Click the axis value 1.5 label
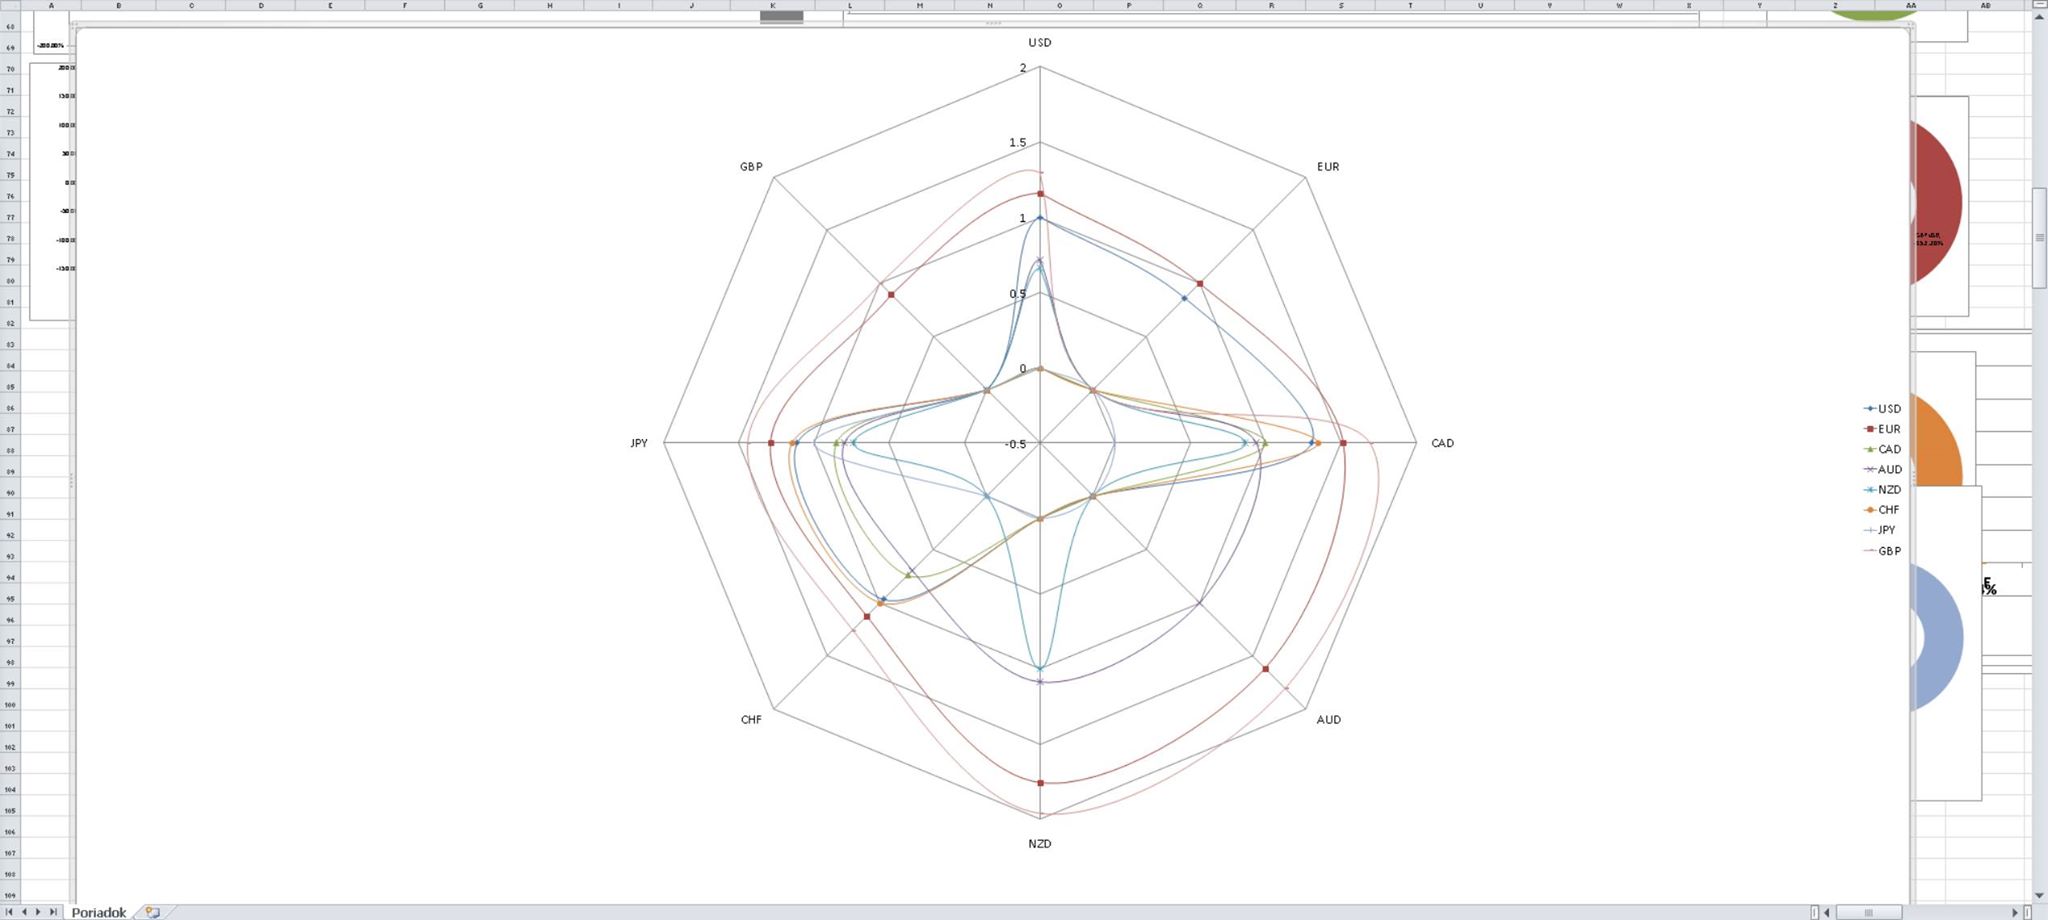Screen dimensions: 2048x920 (1017, 143)
